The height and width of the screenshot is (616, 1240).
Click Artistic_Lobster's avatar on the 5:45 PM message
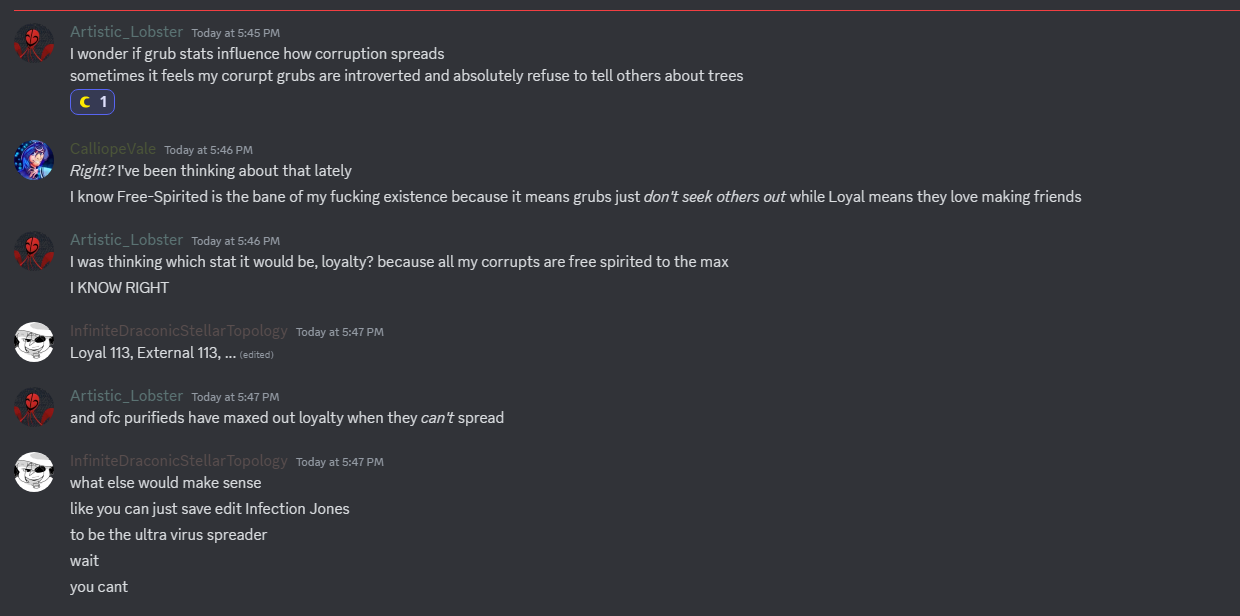[34, 43]
